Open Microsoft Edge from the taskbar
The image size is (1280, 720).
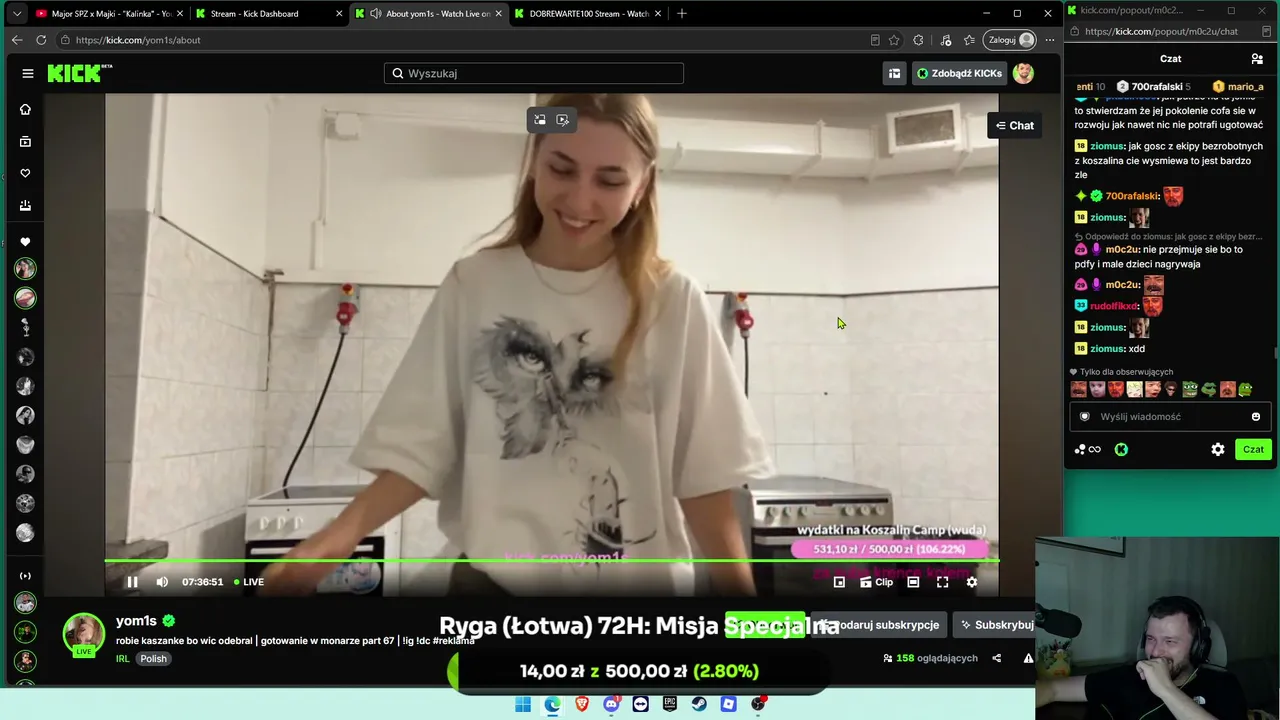[x=552, y=704]
